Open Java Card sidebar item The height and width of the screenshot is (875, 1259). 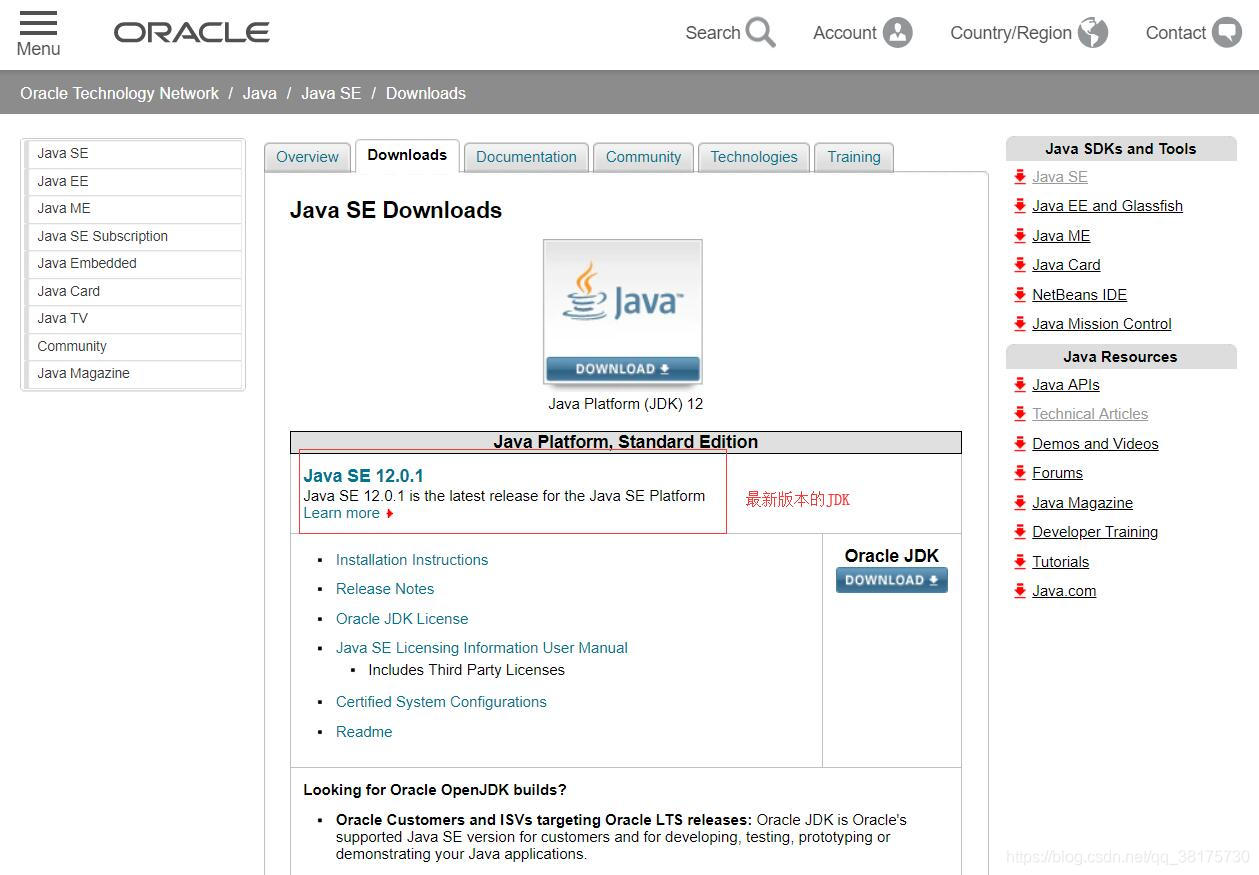(x=133, y=292)
